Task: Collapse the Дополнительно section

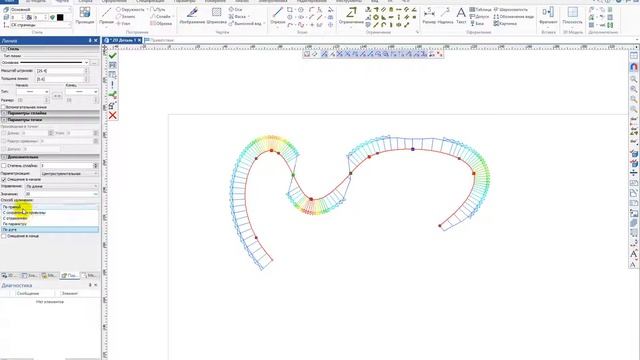Action: tap(50, 157)
